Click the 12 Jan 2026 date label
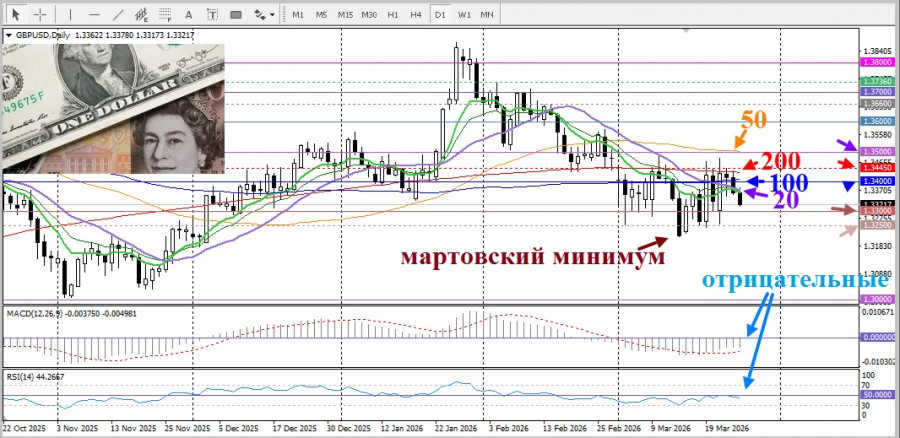Image resolution: width=900 pixels, height=438 pixels. tap(403, 428)
